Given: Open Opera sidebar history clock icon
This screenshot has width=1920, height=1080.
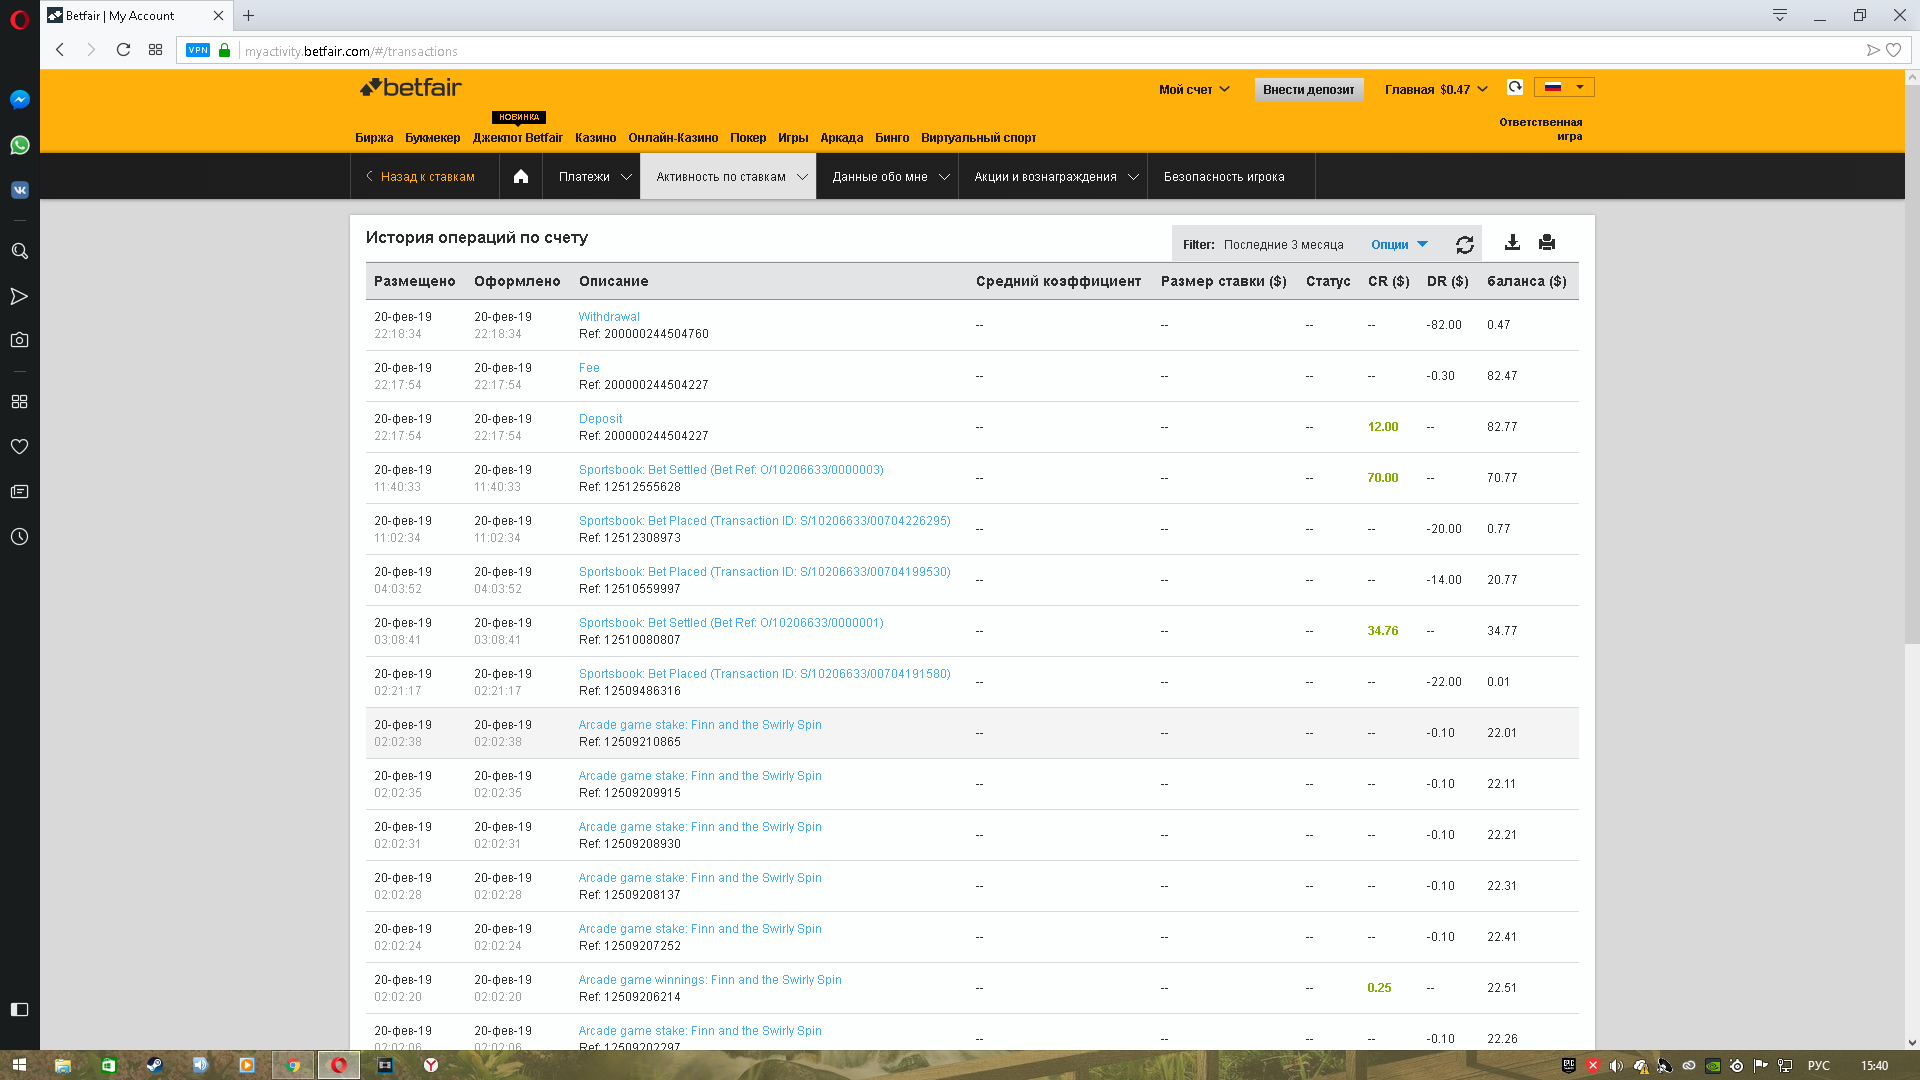Looking at the screenshot, I should coord(19,537).
